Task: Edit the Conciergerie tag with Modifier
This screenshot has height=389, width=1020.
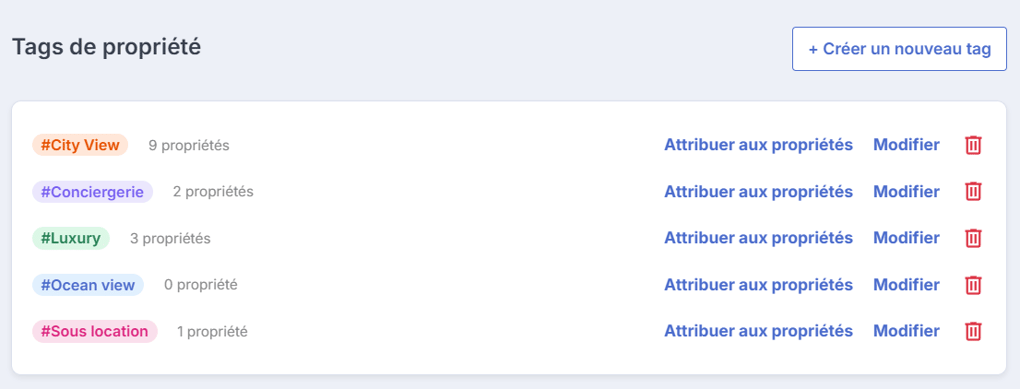Action: [x=906, y=192]
